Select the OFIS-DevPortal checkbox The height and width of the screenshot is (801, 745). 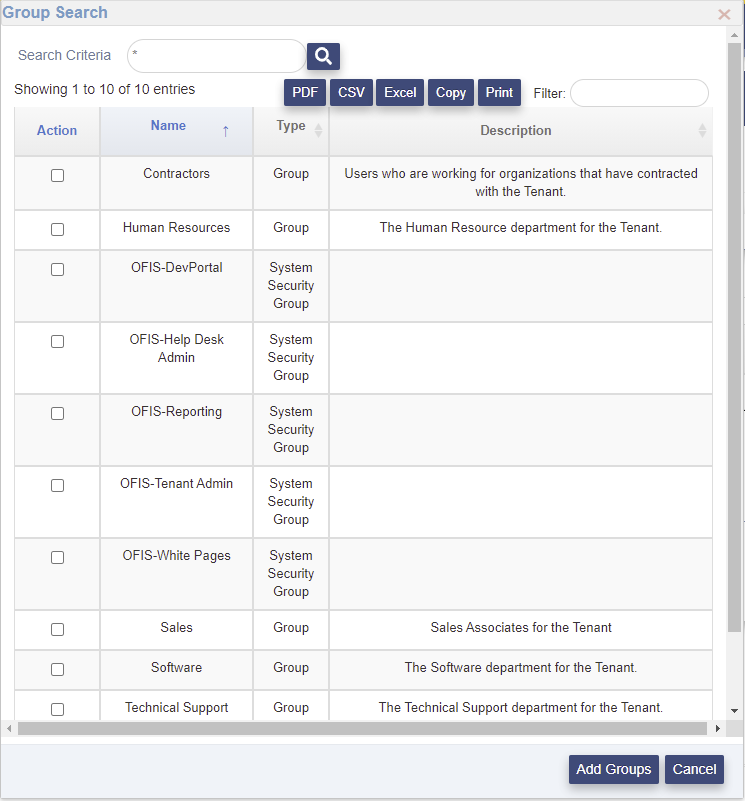pos(57,269)
